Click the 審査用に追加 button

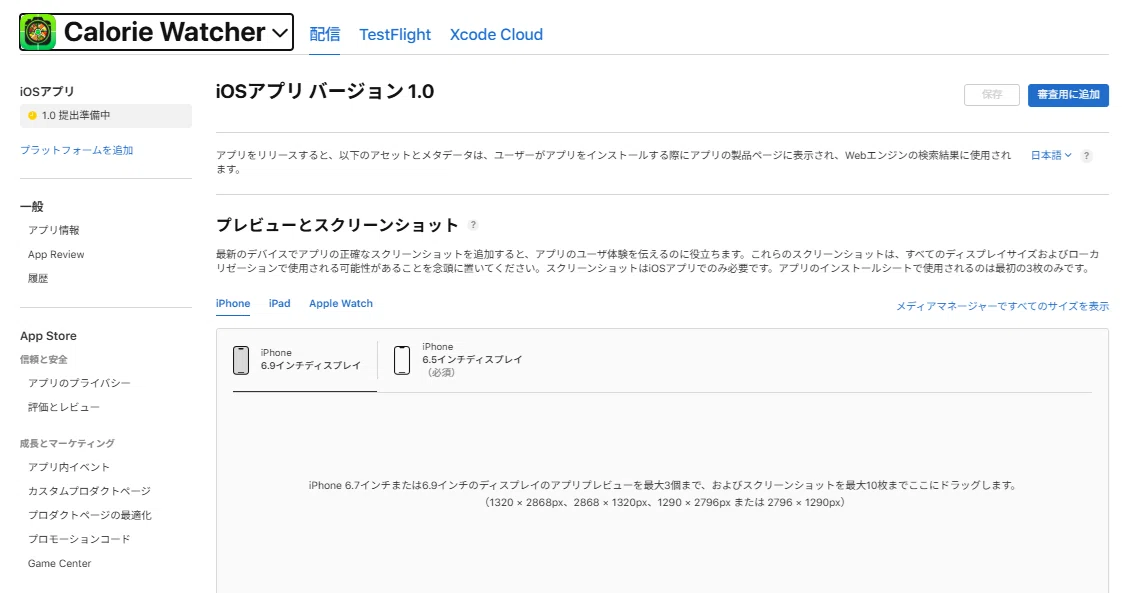coord(1068,95)
